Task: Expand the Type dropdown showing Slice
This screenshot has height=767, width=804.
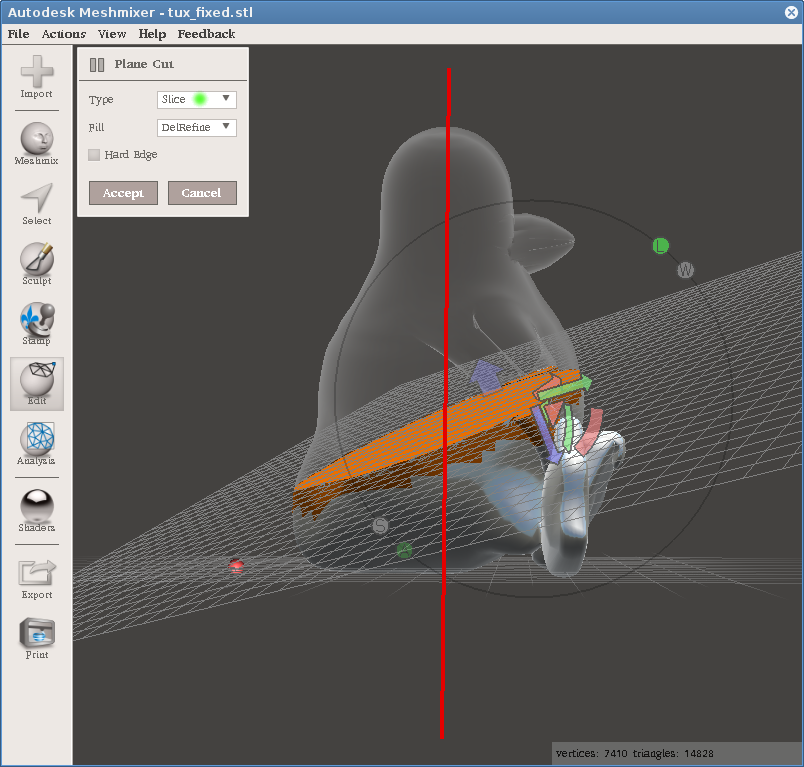Action: [x=197, y=99]
